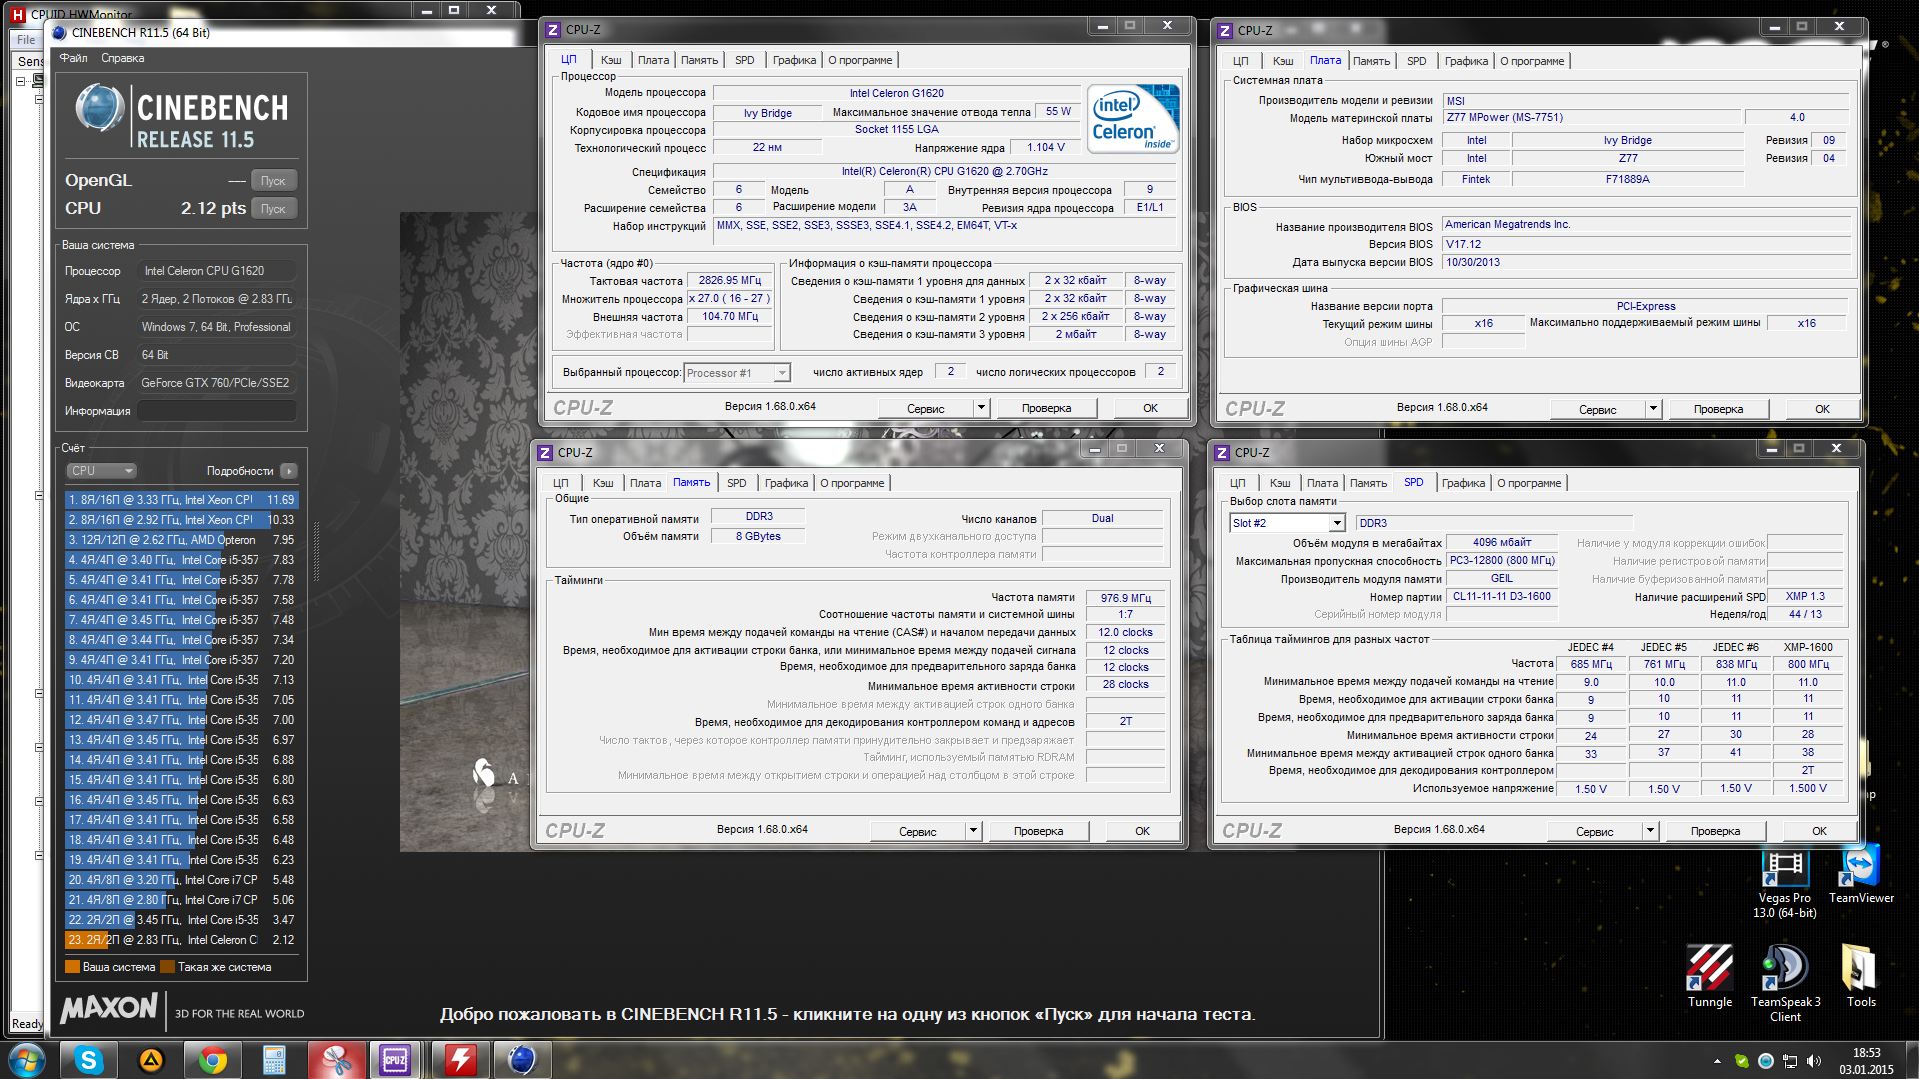The width and height of the screenshot is (1919, 1079).
Task: Select ranking row 3 AMD Opteron 7.95
Action: point(181,540)
